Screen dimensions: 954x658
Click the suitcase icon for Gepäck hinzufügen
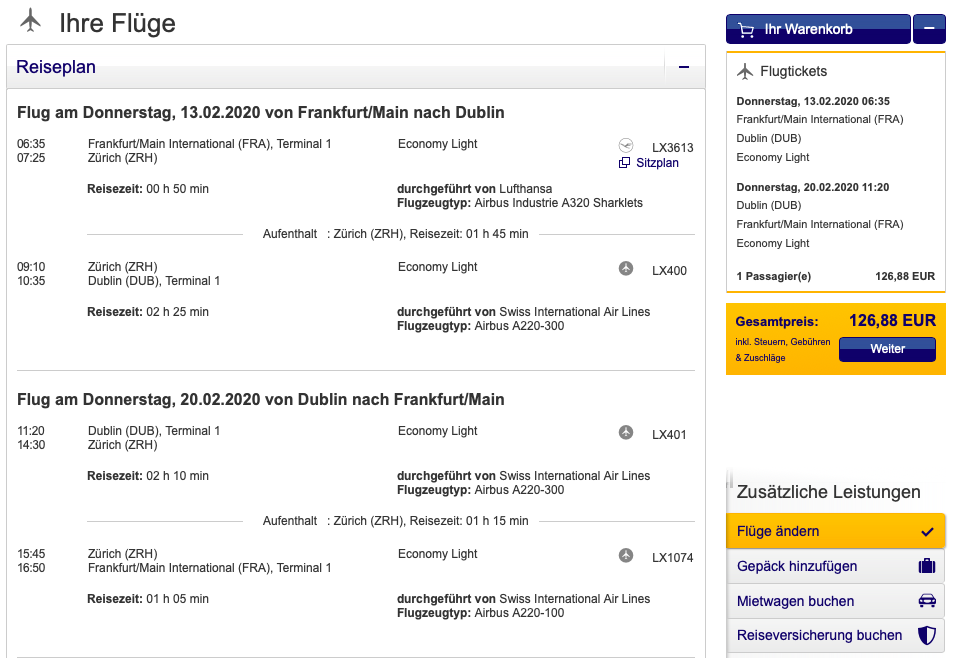pos(926,566)
